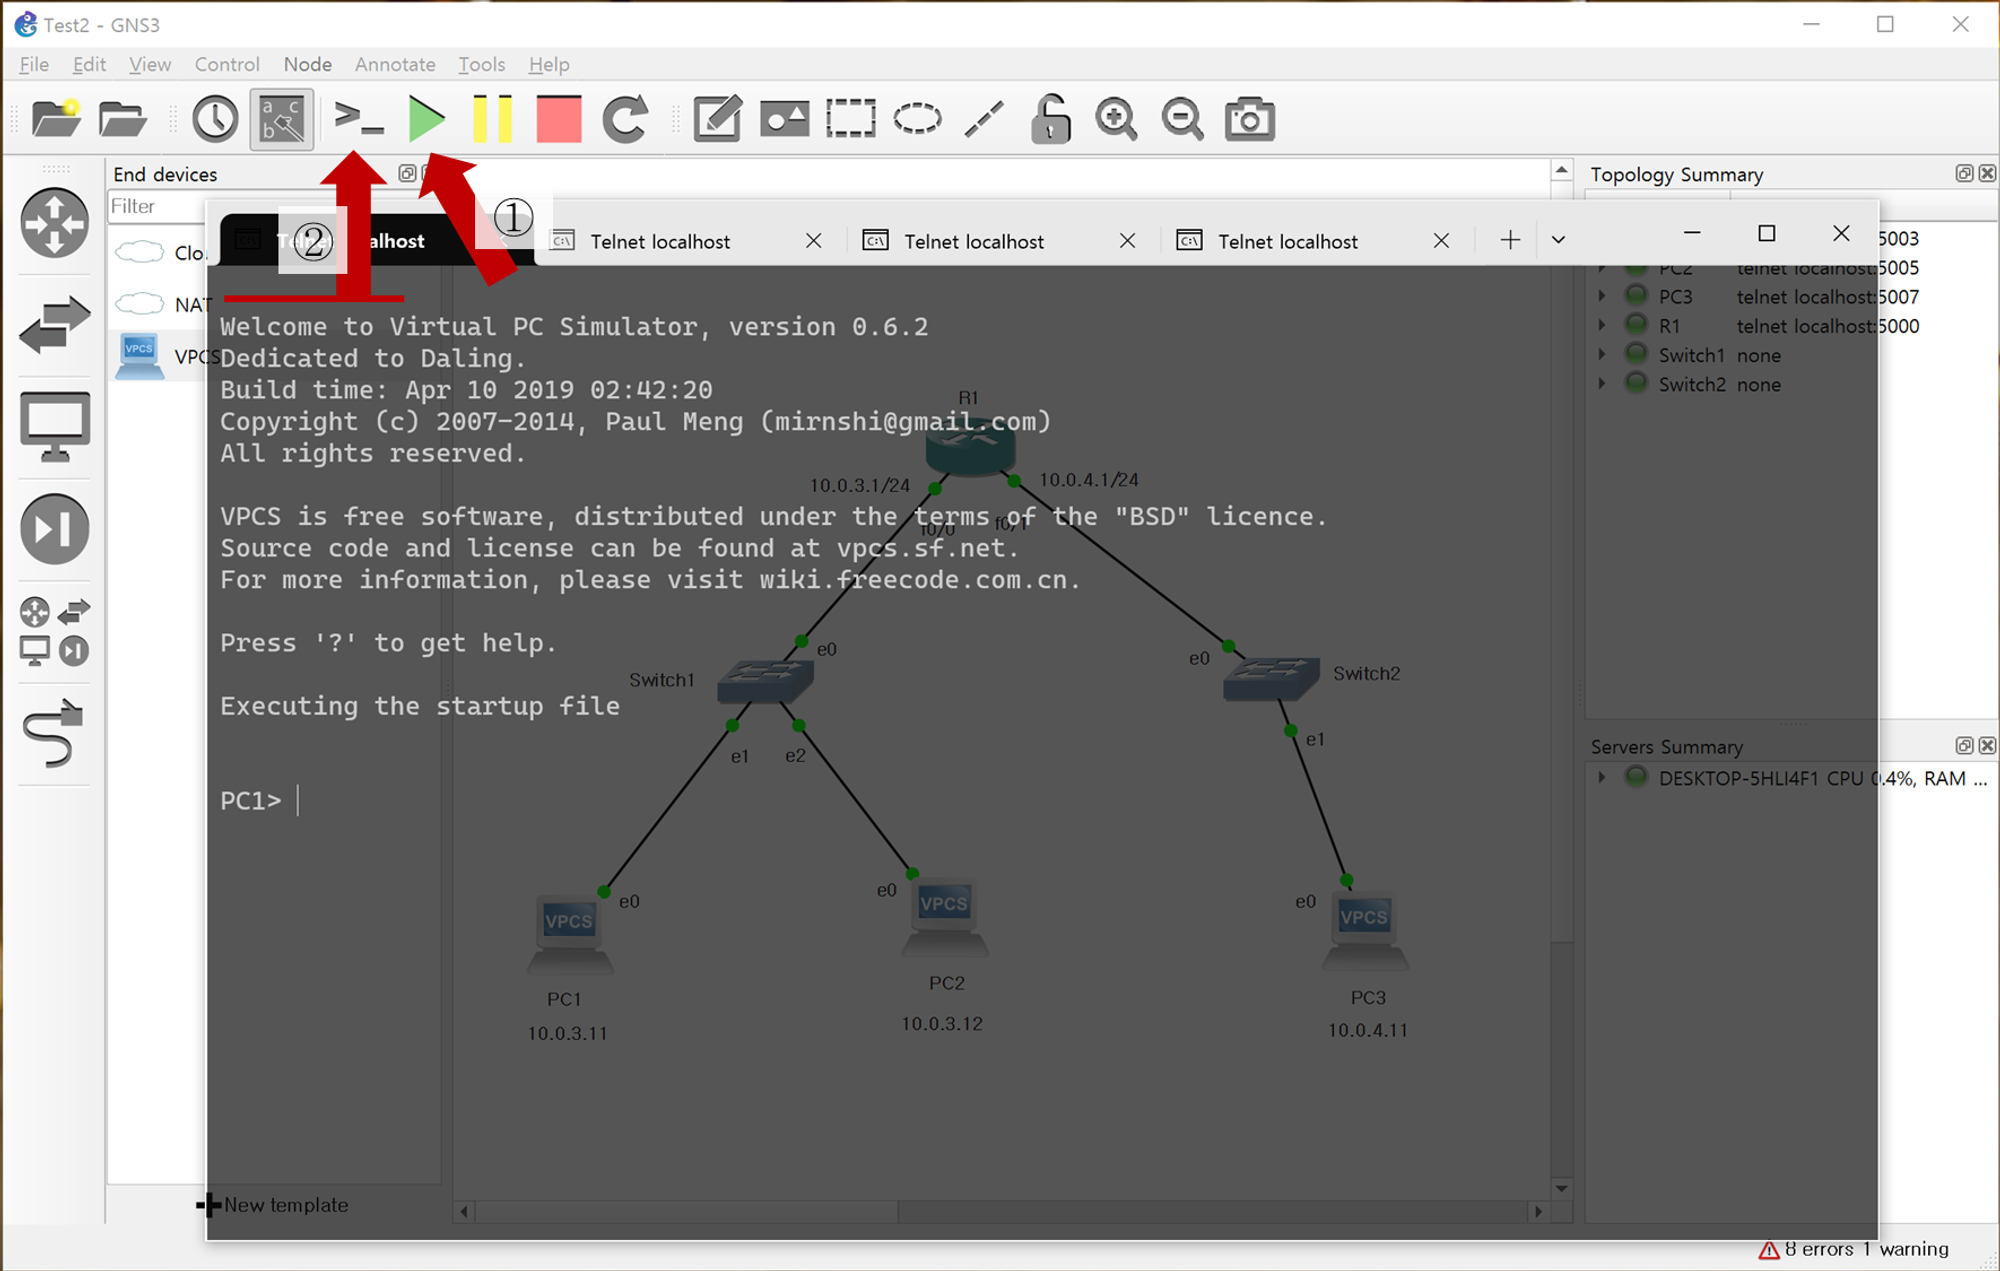
Task: Browse routers in the device sidebar
Action: [55, 222]
